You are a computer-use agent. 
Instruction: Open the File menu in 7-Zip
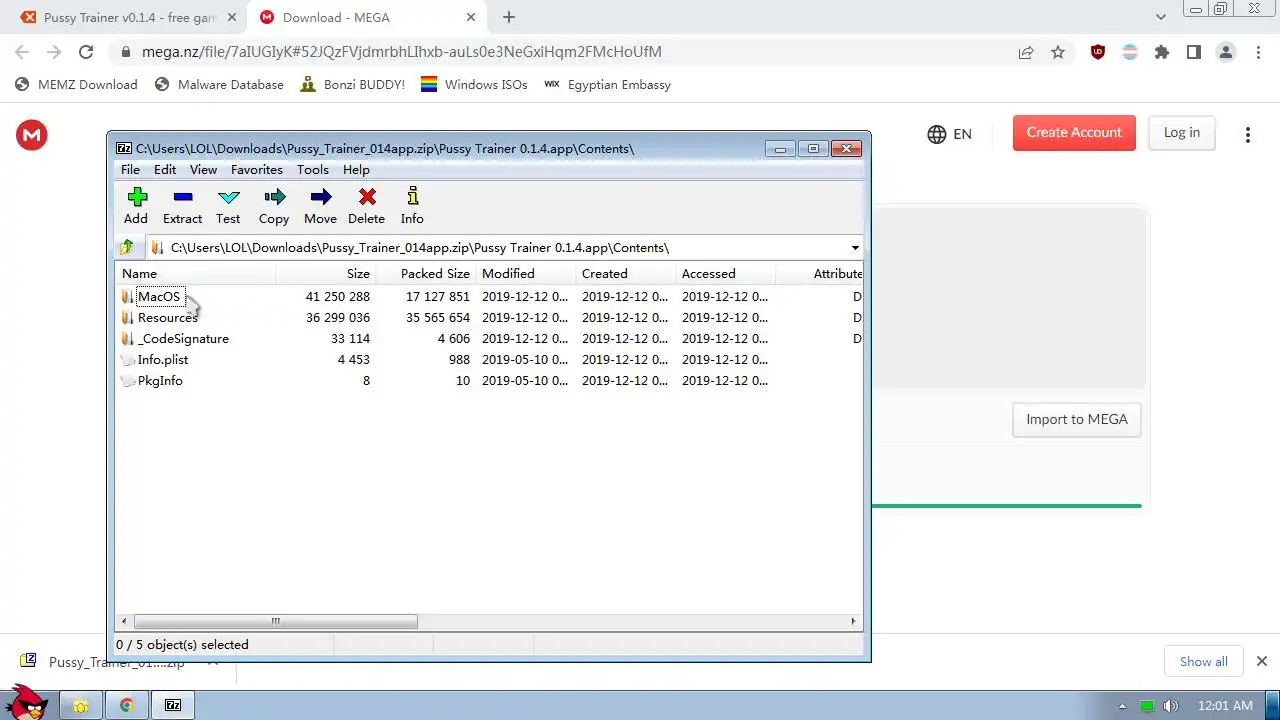[131, 170]
